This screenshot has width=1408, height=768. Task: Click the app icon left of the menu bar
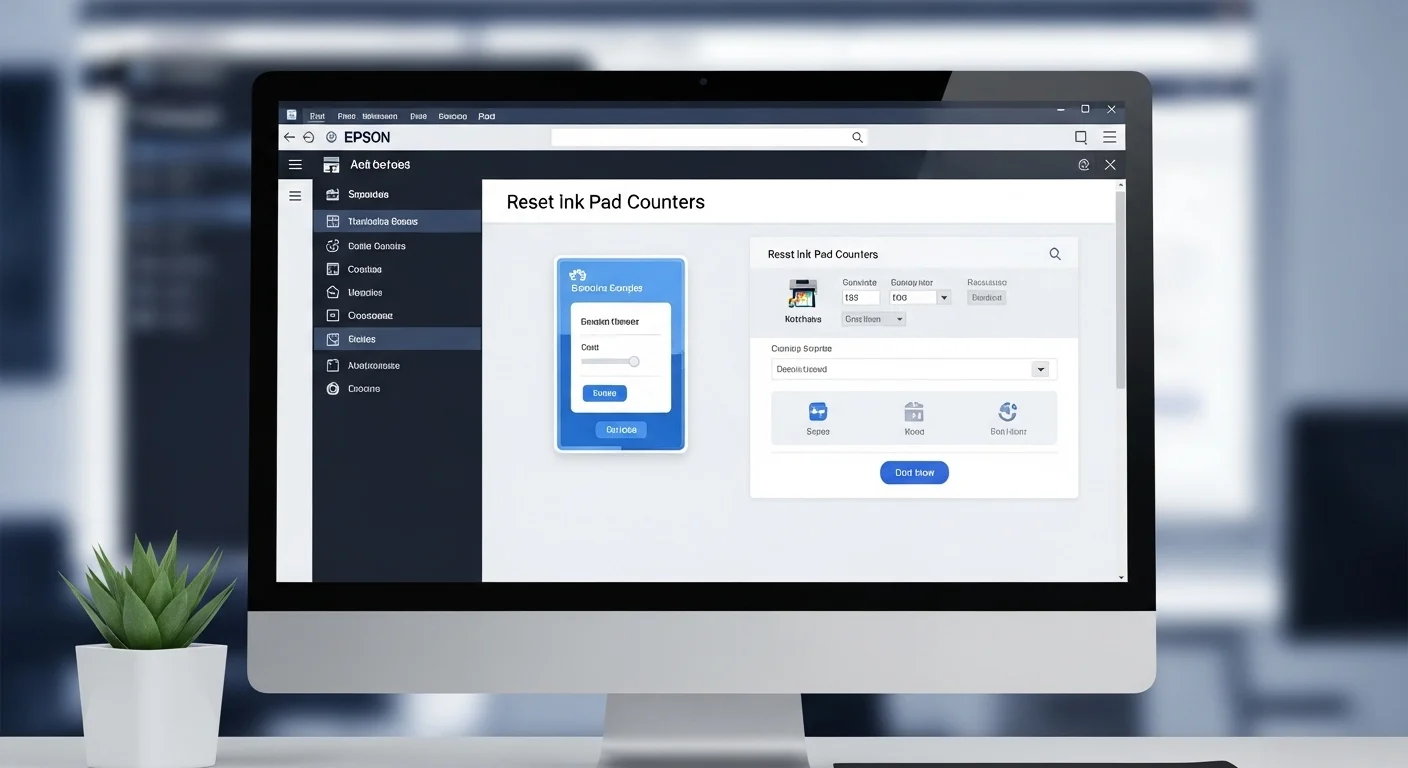tap(291, 115)
